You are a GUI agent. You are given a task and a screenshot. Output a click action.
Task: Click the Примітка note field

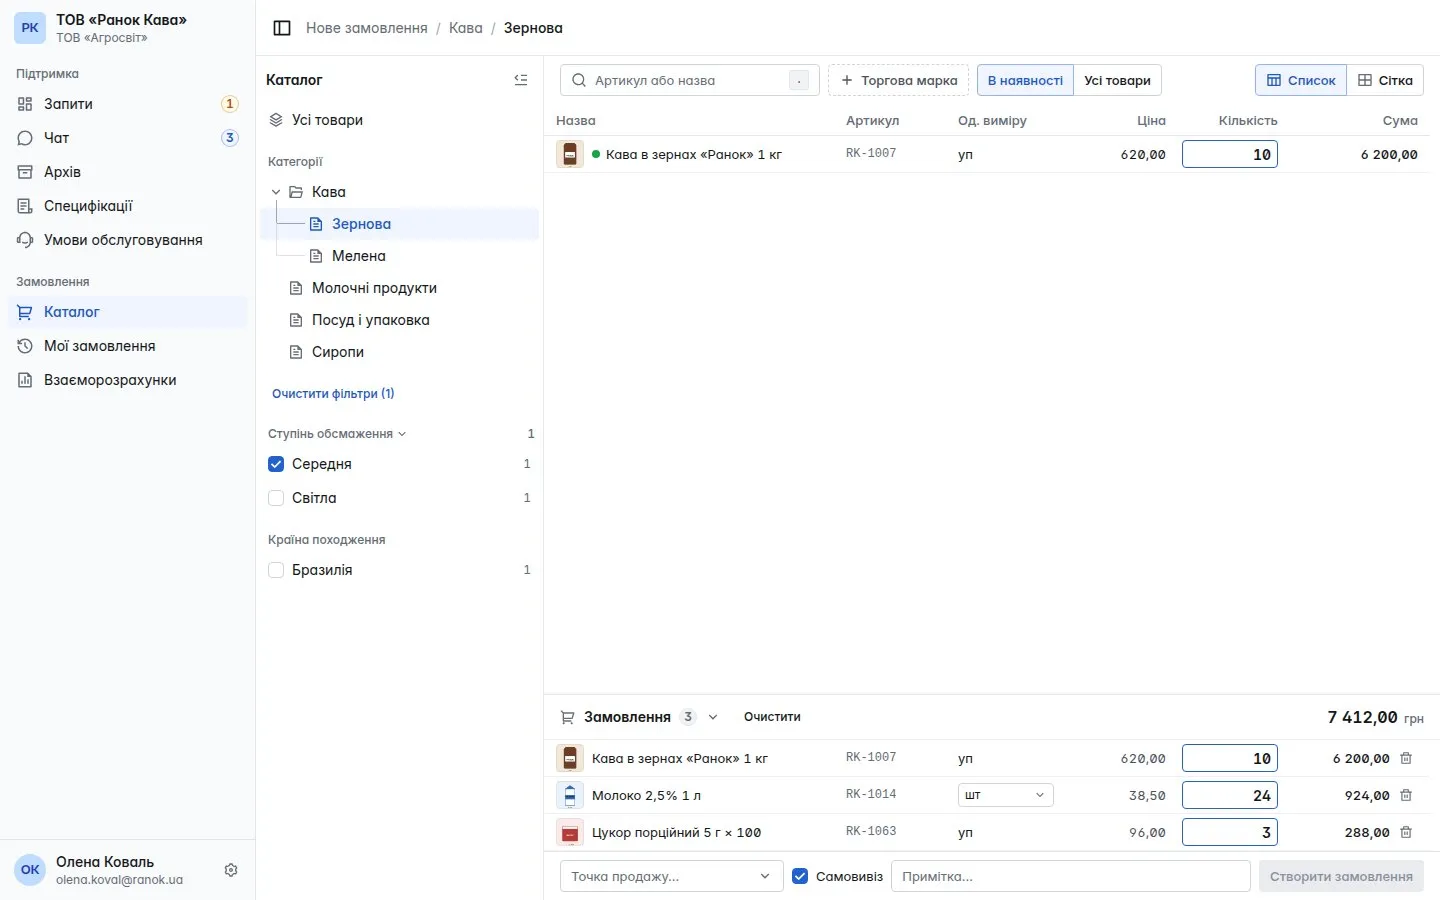pos(1071,876)
